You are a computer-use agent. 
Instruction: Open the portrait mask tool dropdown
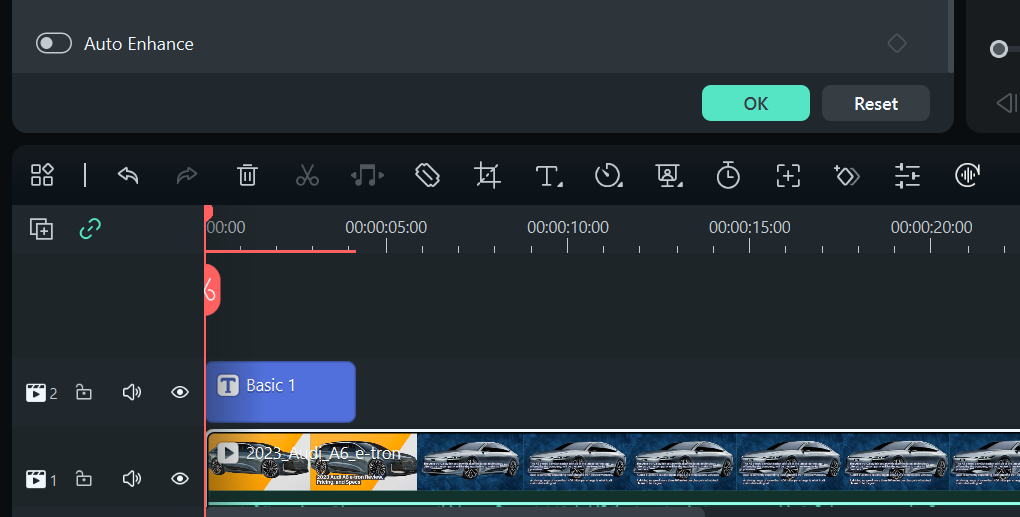tap(669, 175)
